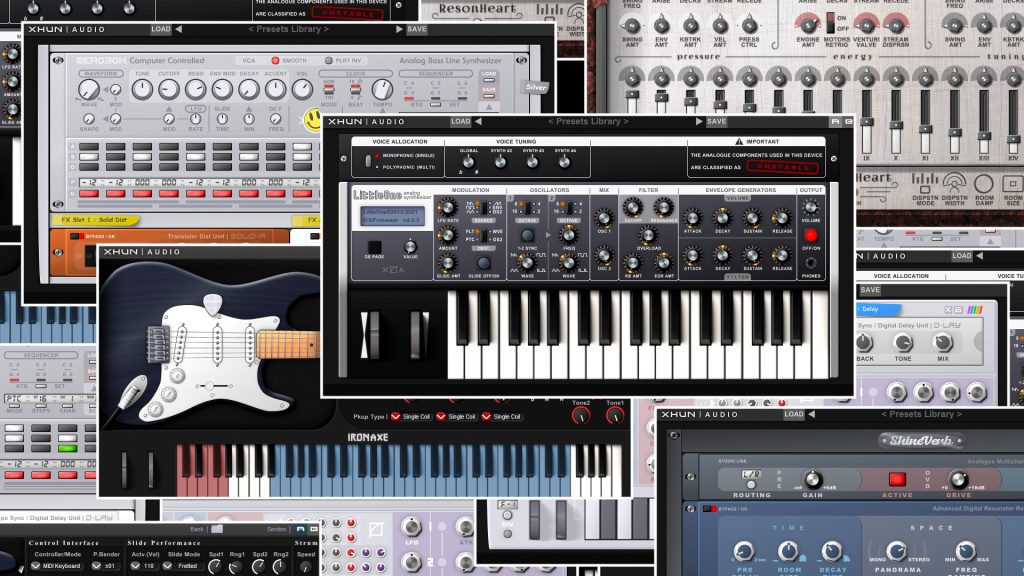1024x576 pixels.
Task: Open the second IronAxe Pkup Type dropdown
Action: click(x=455, y=417)
